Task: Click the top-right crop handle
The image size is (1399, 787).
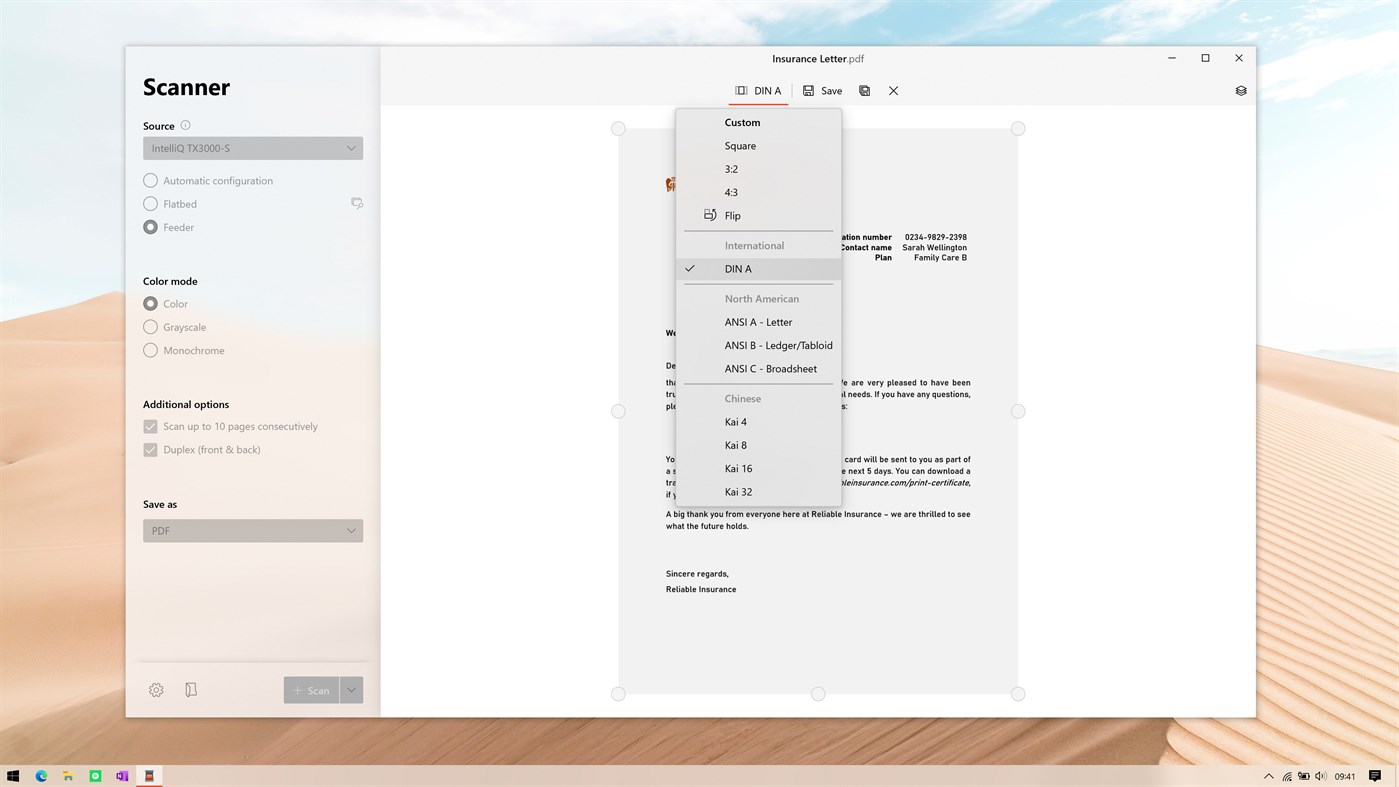Action: coord(1018,128)
